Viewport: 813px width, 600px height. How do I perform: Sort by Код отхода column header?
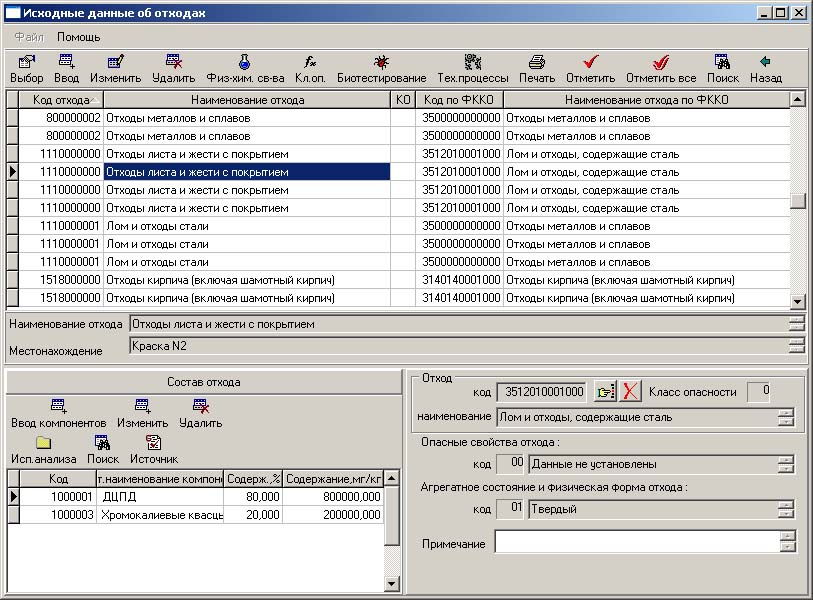tap(62, 100)
